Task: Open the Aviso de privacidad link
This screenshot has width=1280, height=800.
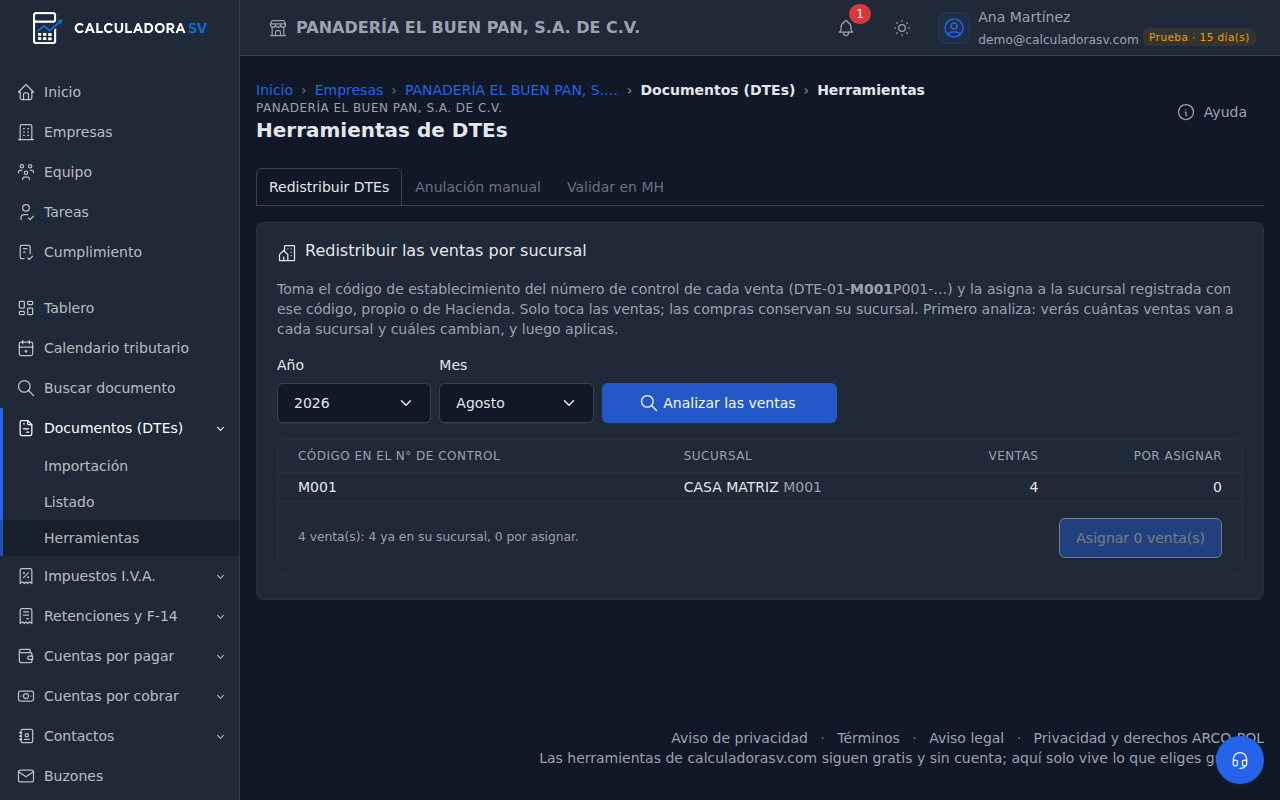Action: pyautogui.click(x=739, y=738)
